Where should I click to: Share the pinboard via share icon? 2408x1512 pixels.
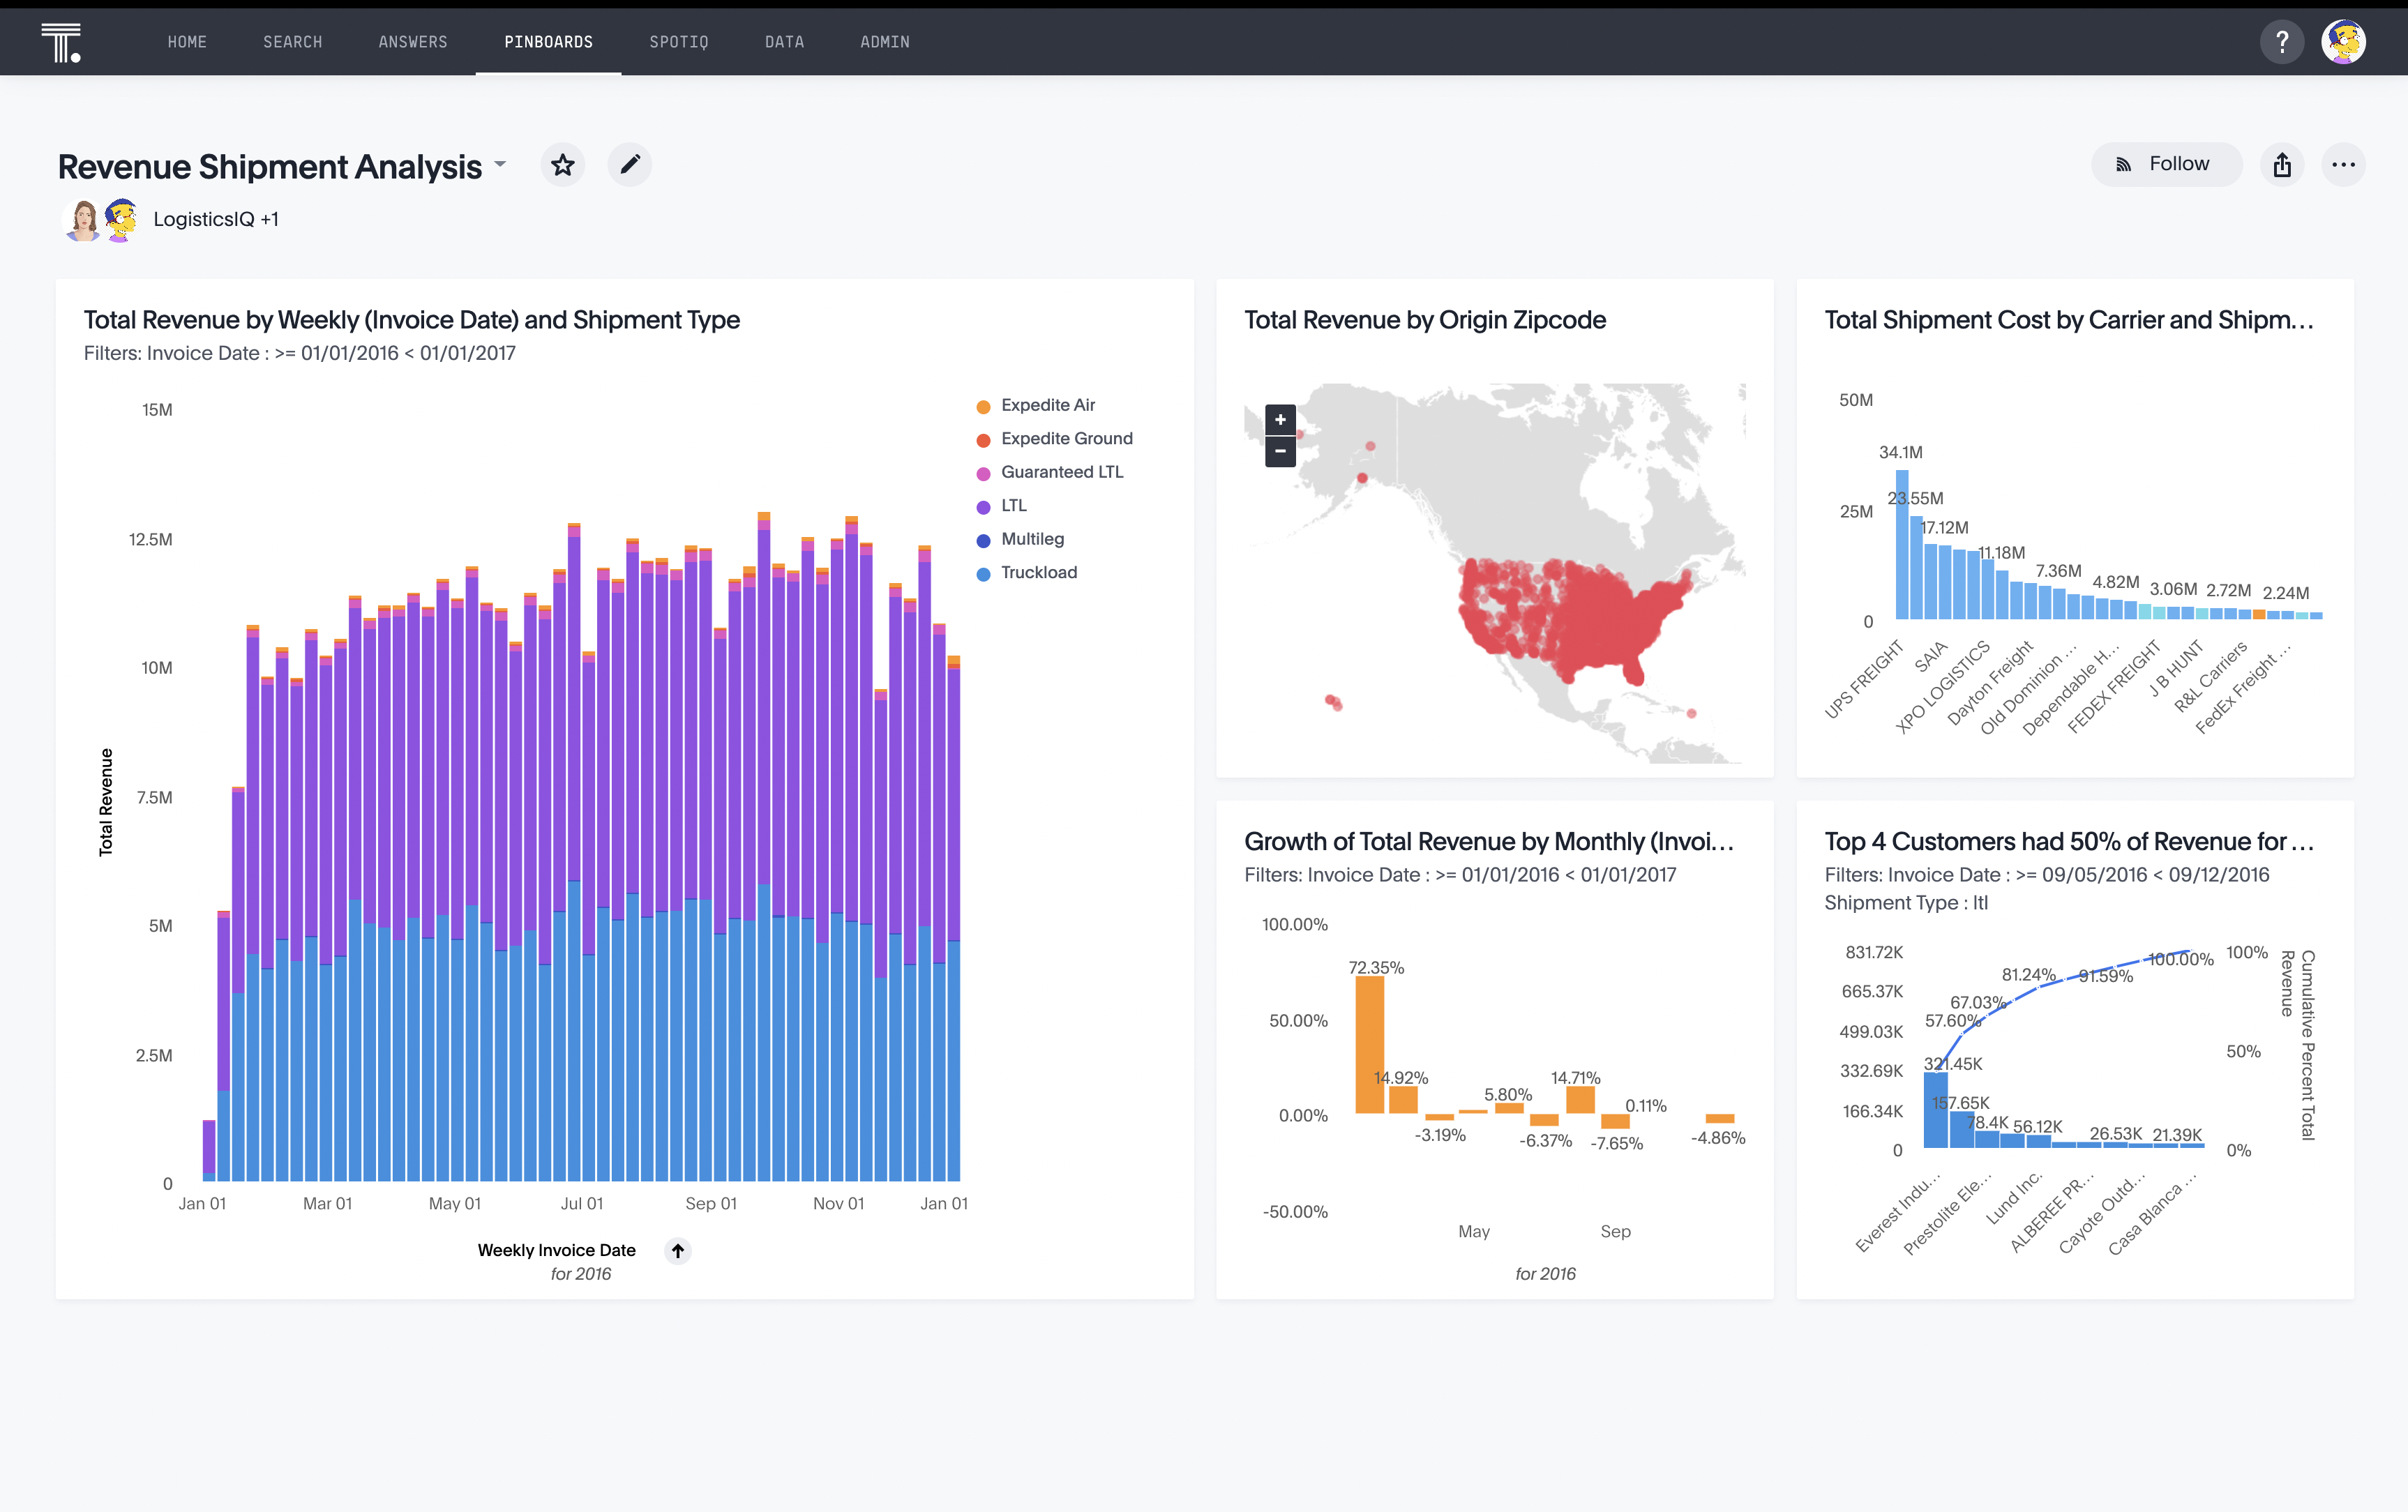pos(2282,165)
